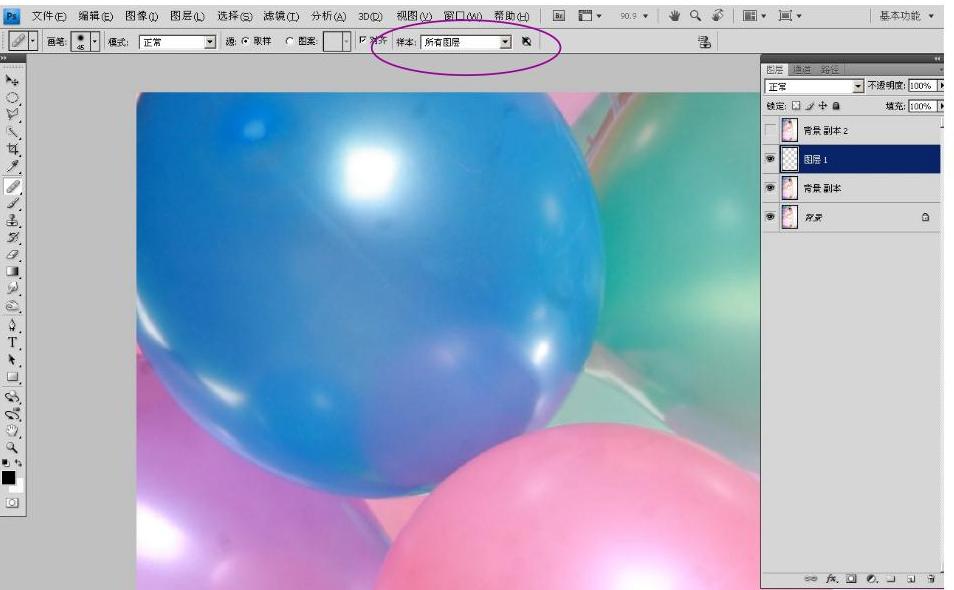
Task: Select the Elliptical Marquee tool
Action: tap(12, 97)
